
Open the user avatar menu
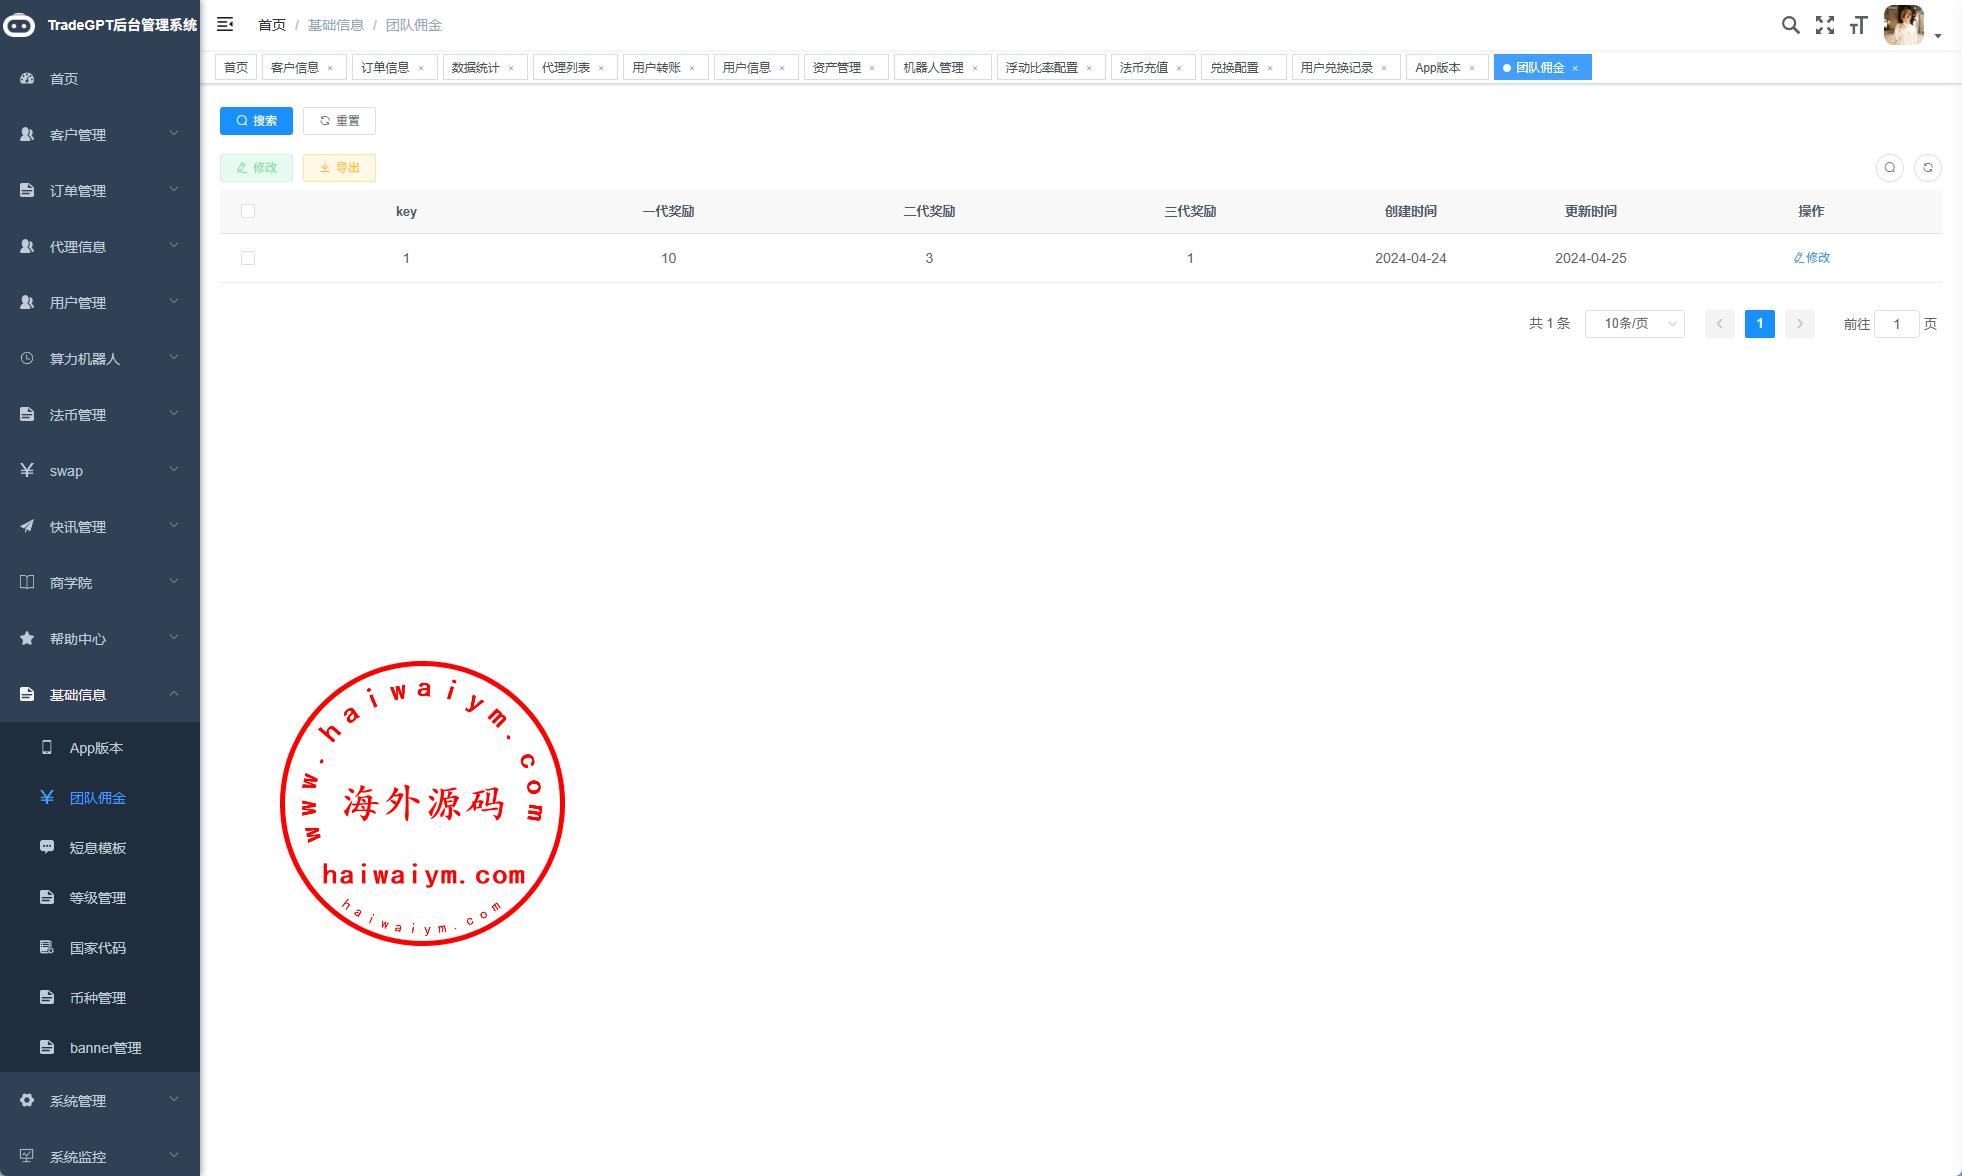(x=1903, y=25)
